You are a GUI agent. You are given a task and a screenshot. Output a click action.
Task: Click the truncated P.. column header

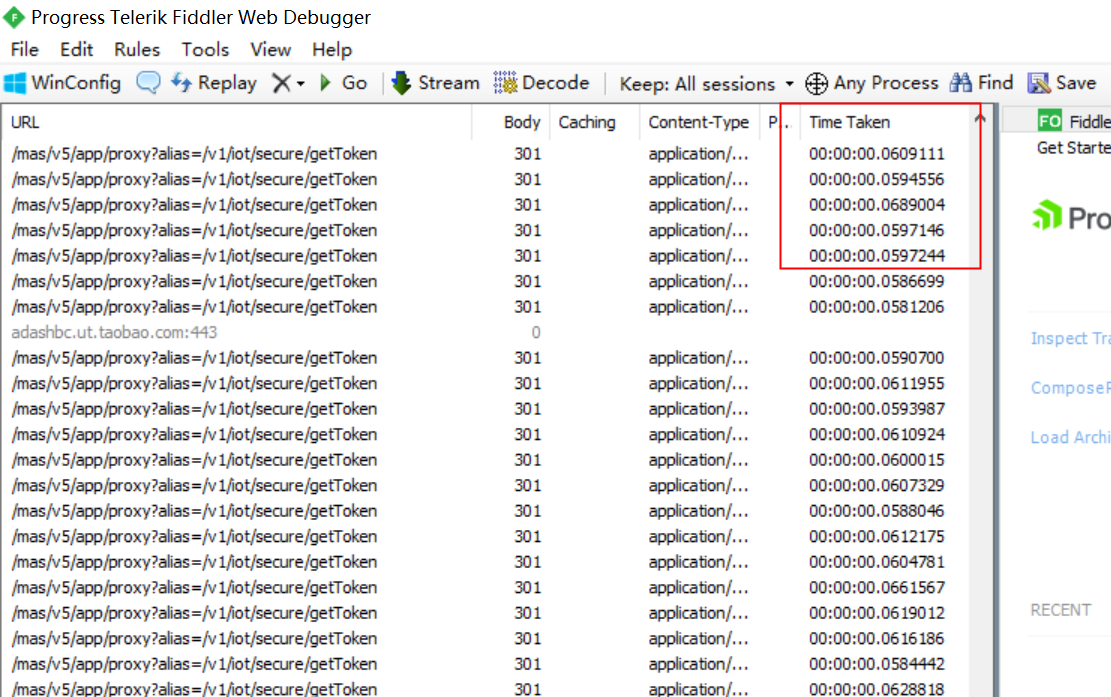tap(779, 123)
